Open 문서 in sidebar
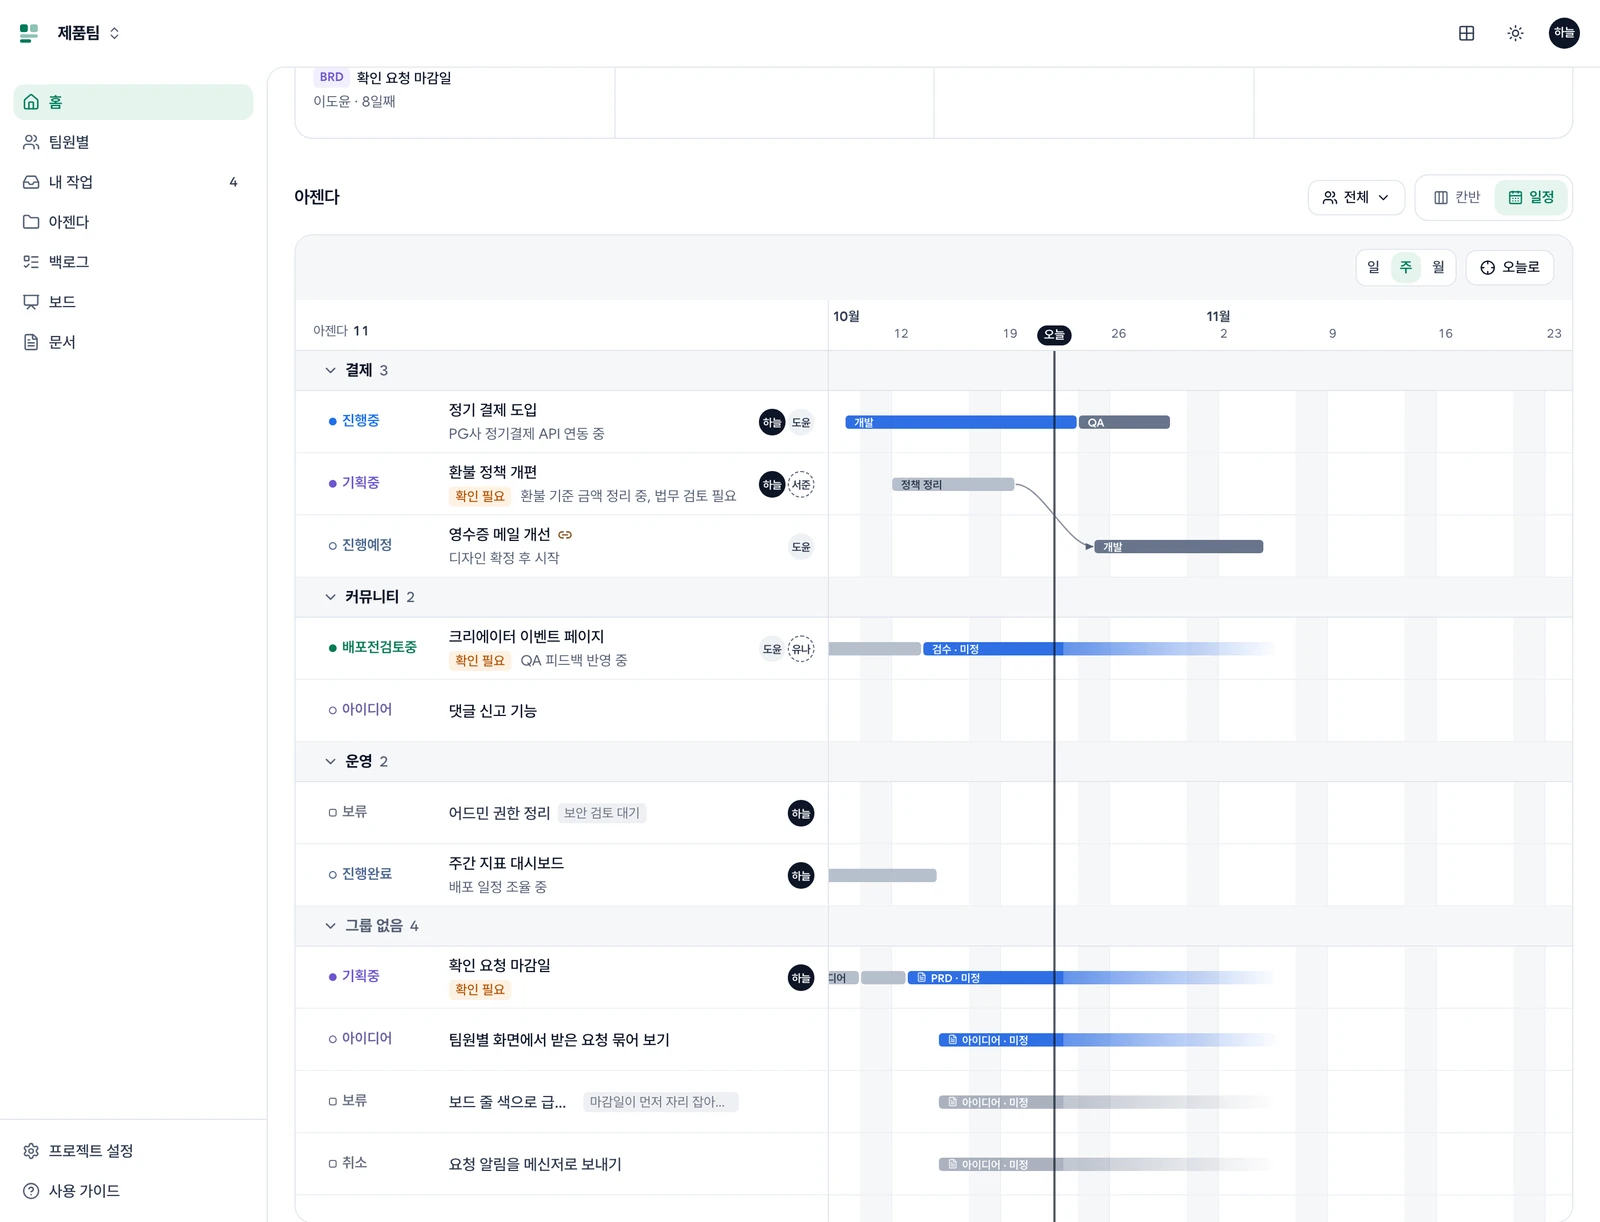The height and width of the screenshot is (1222, 1600). click(133, 342)
